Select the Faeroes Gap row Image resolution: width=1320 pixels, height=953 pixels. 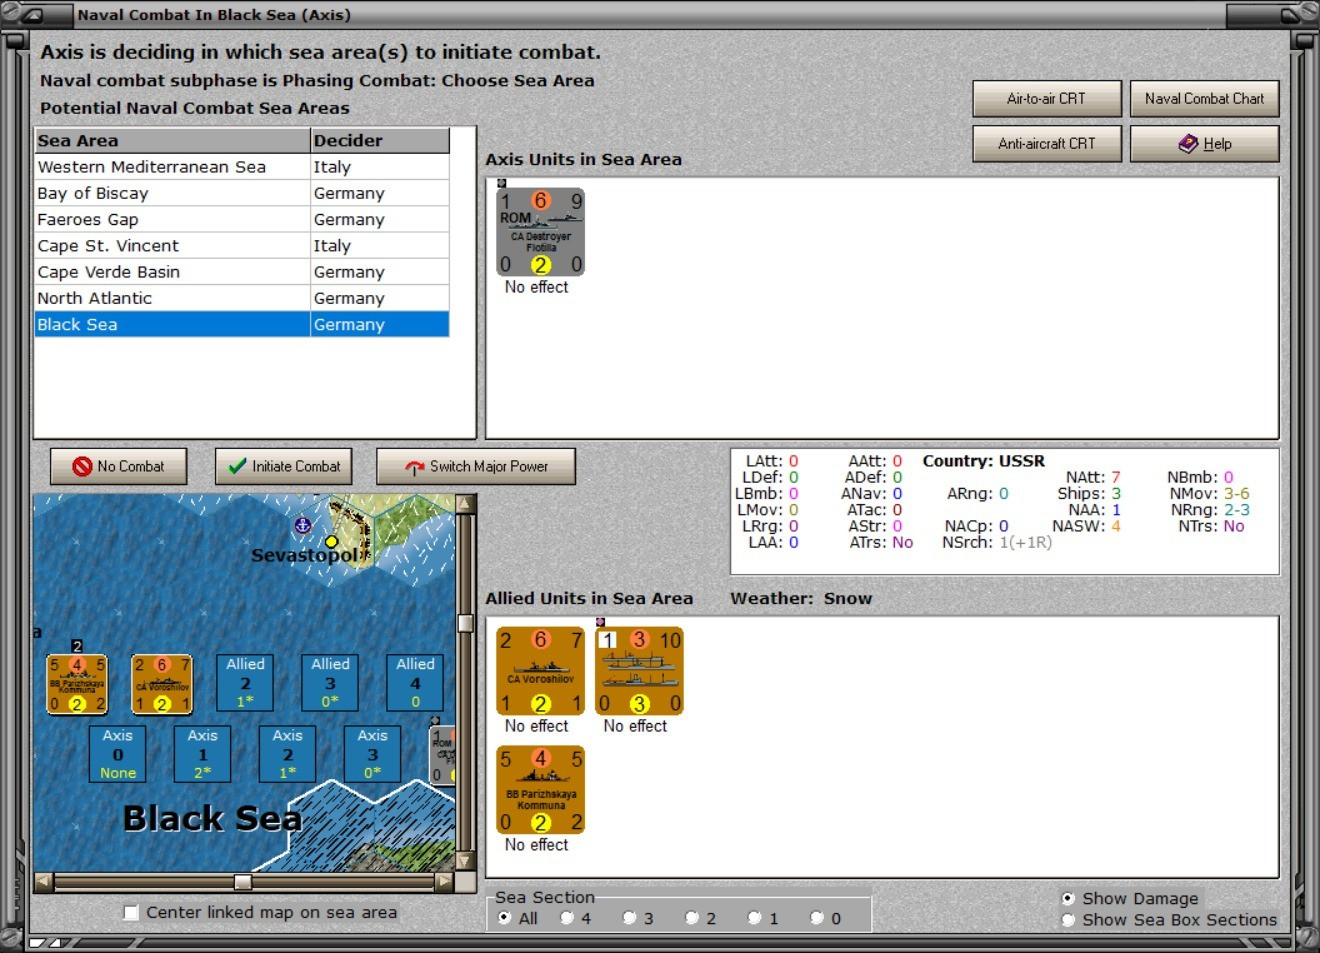coord(242,219)
